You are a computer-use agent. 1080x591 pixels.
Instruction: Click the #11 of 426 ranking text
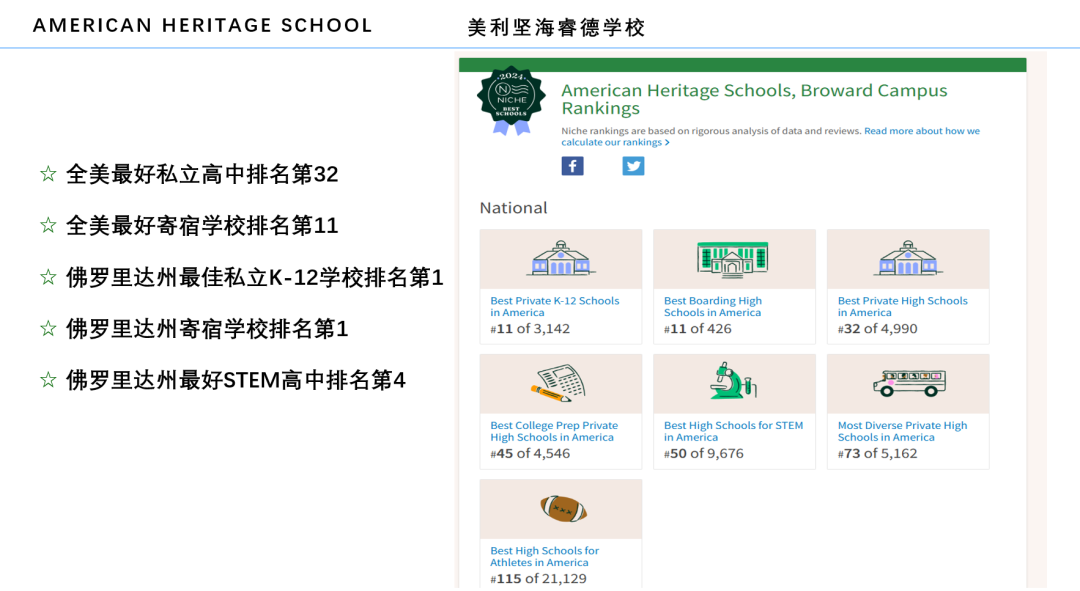[698, 329]
